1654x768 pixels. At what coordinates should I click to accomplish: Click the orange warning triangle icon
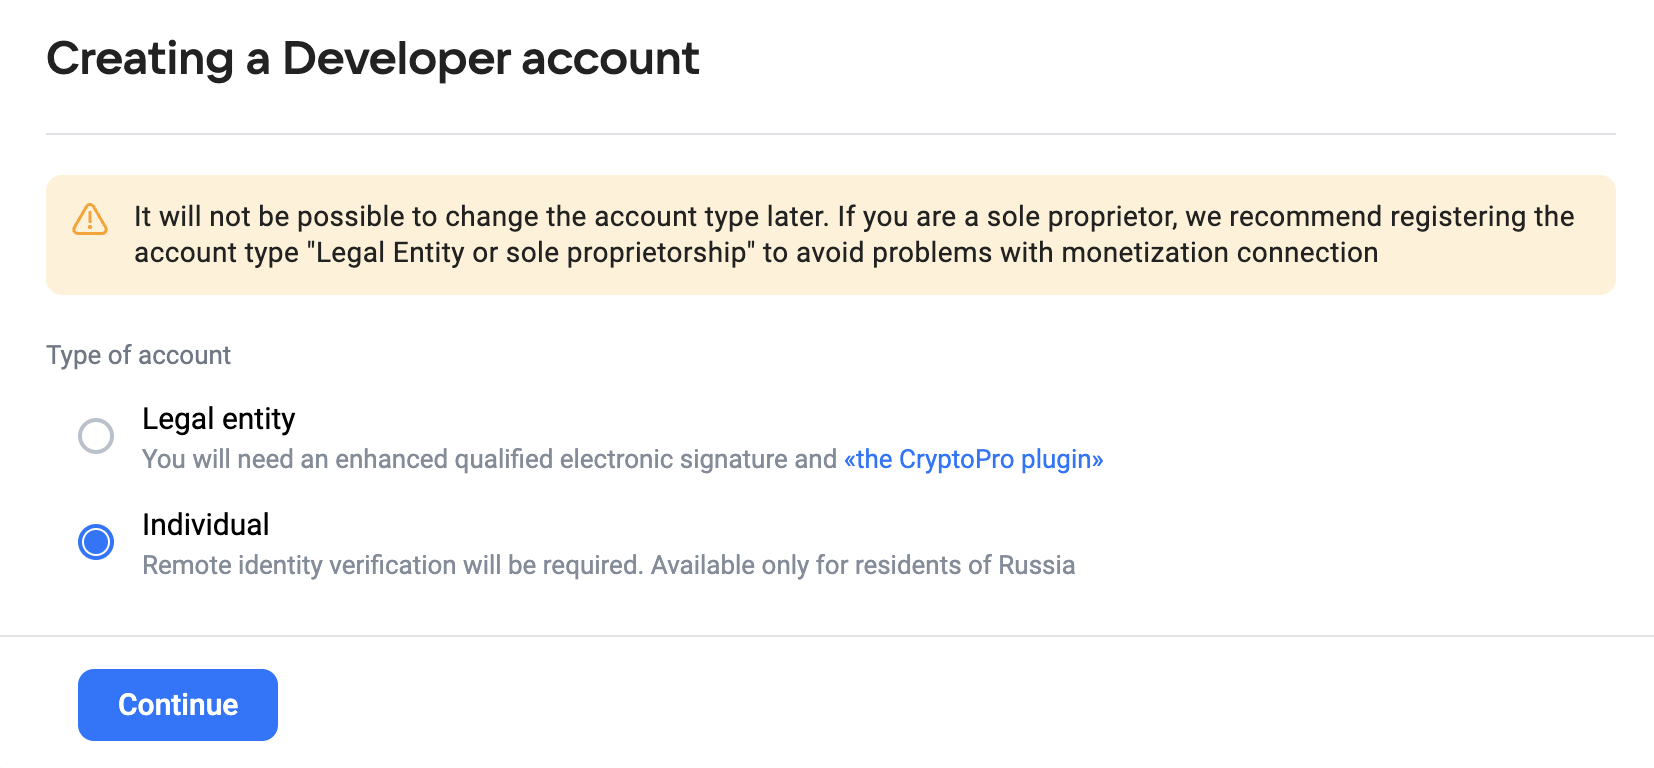(90, 219)
